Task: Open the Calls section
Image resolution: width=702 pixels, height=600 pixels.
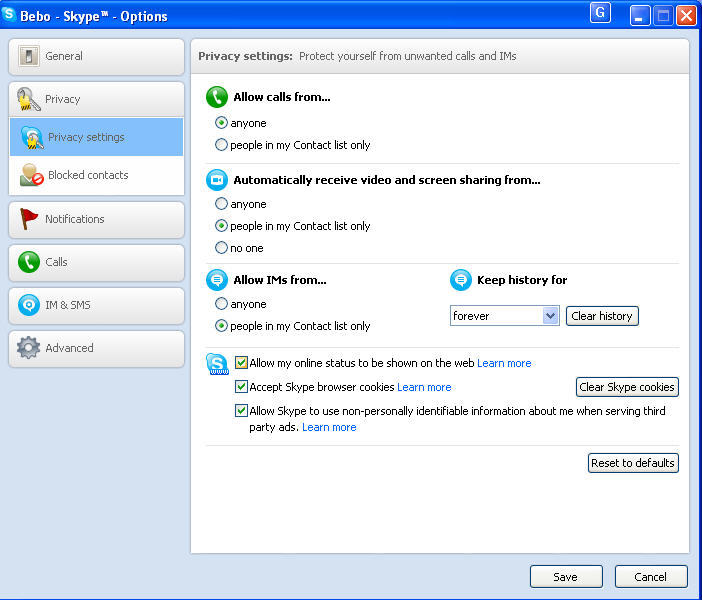Action: (96, 262)
